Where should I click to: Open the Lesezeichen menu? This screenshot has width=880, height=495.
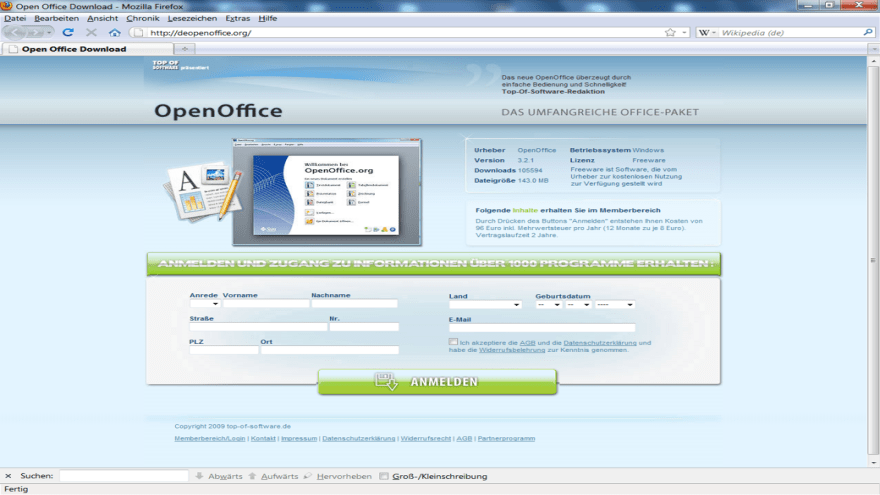click(192, 18)
